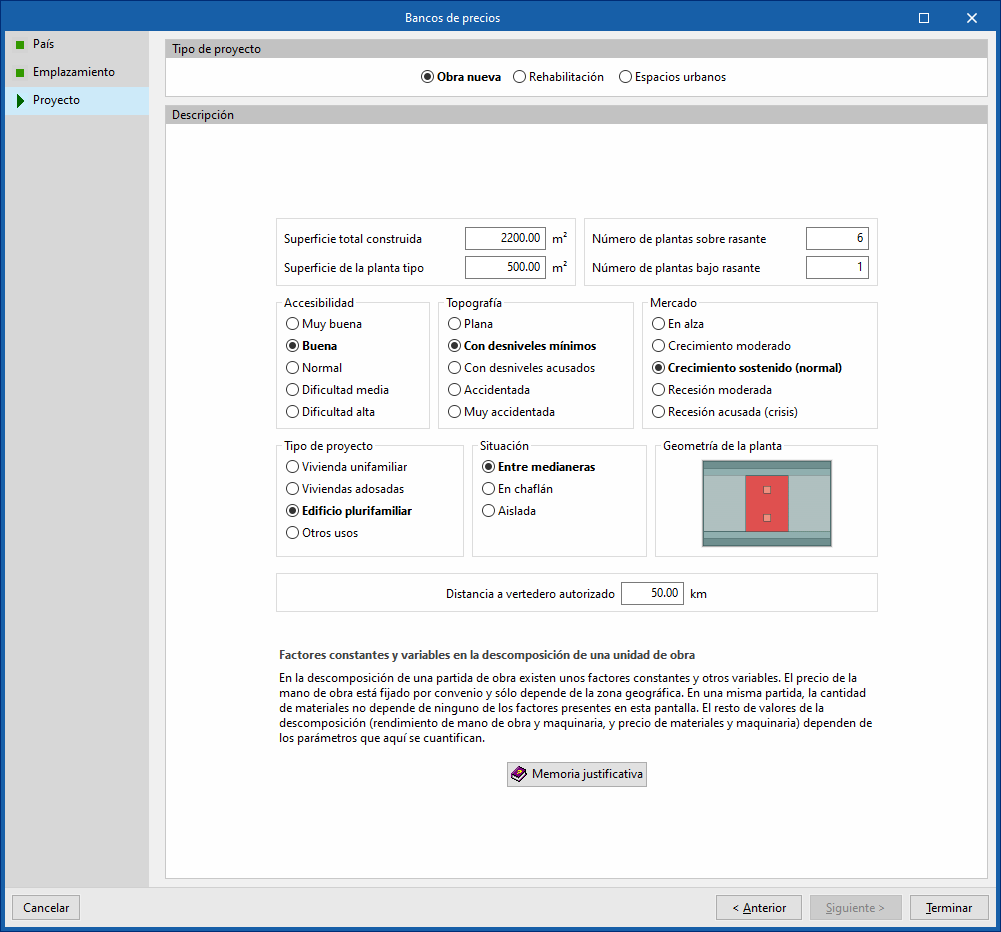This screenshot has height=932, width=1001.
Task: Select En chaflán situation
Action: coord(517,489)
